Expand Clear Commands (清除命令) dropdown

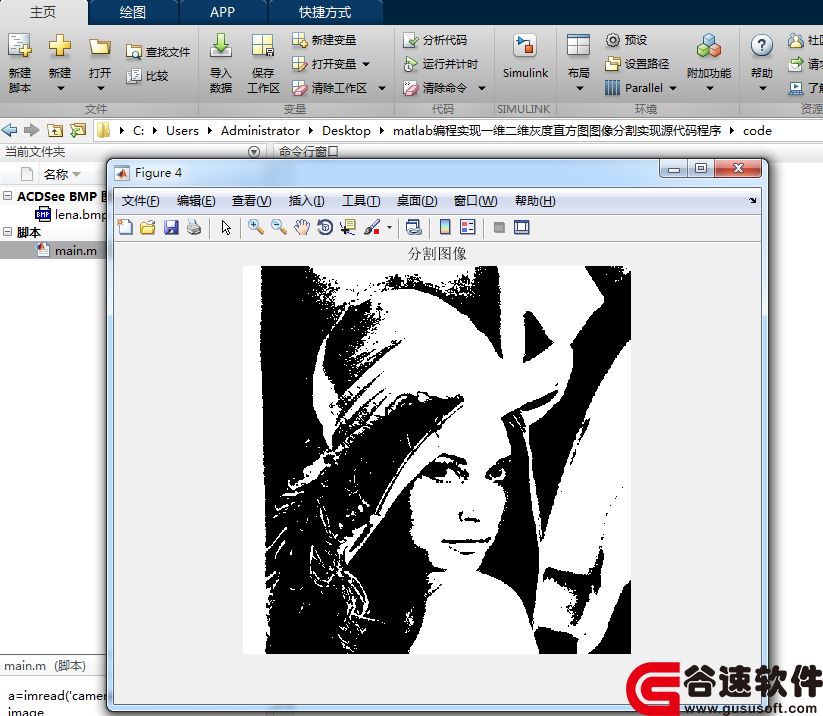coord(482,89)
